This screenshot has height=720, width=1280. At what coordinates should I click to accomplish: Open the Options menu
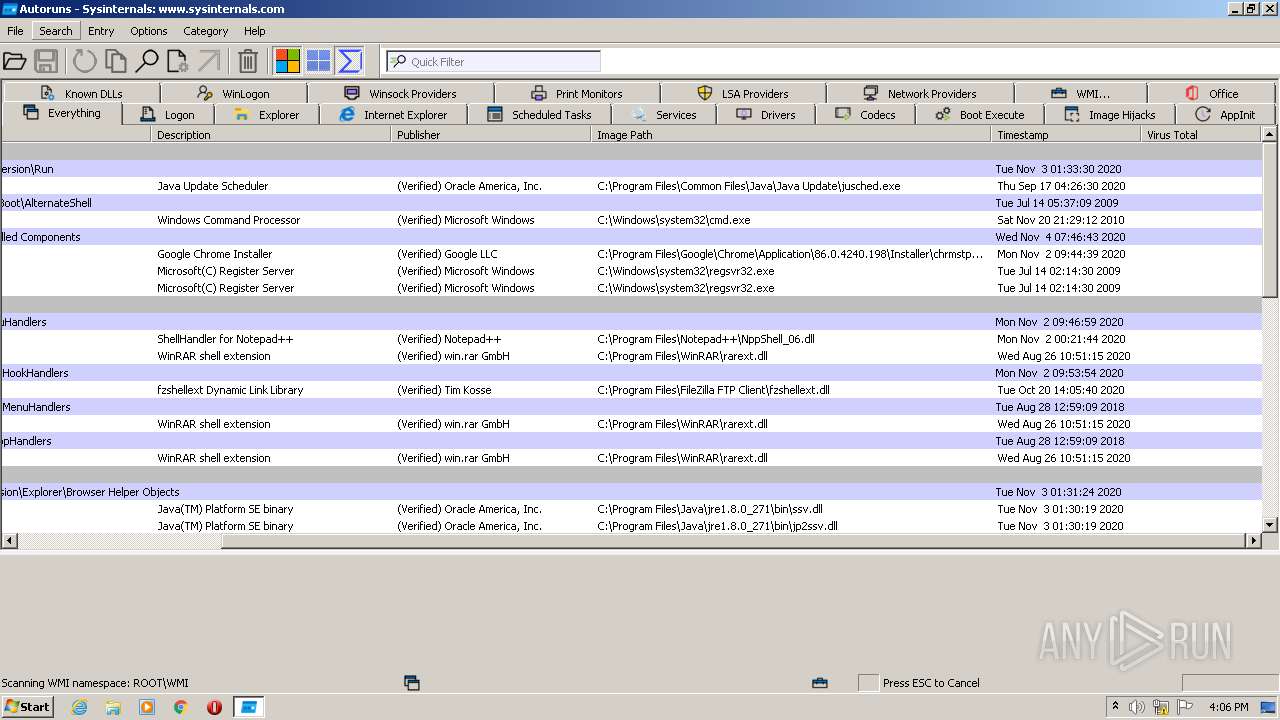[149, 31]
